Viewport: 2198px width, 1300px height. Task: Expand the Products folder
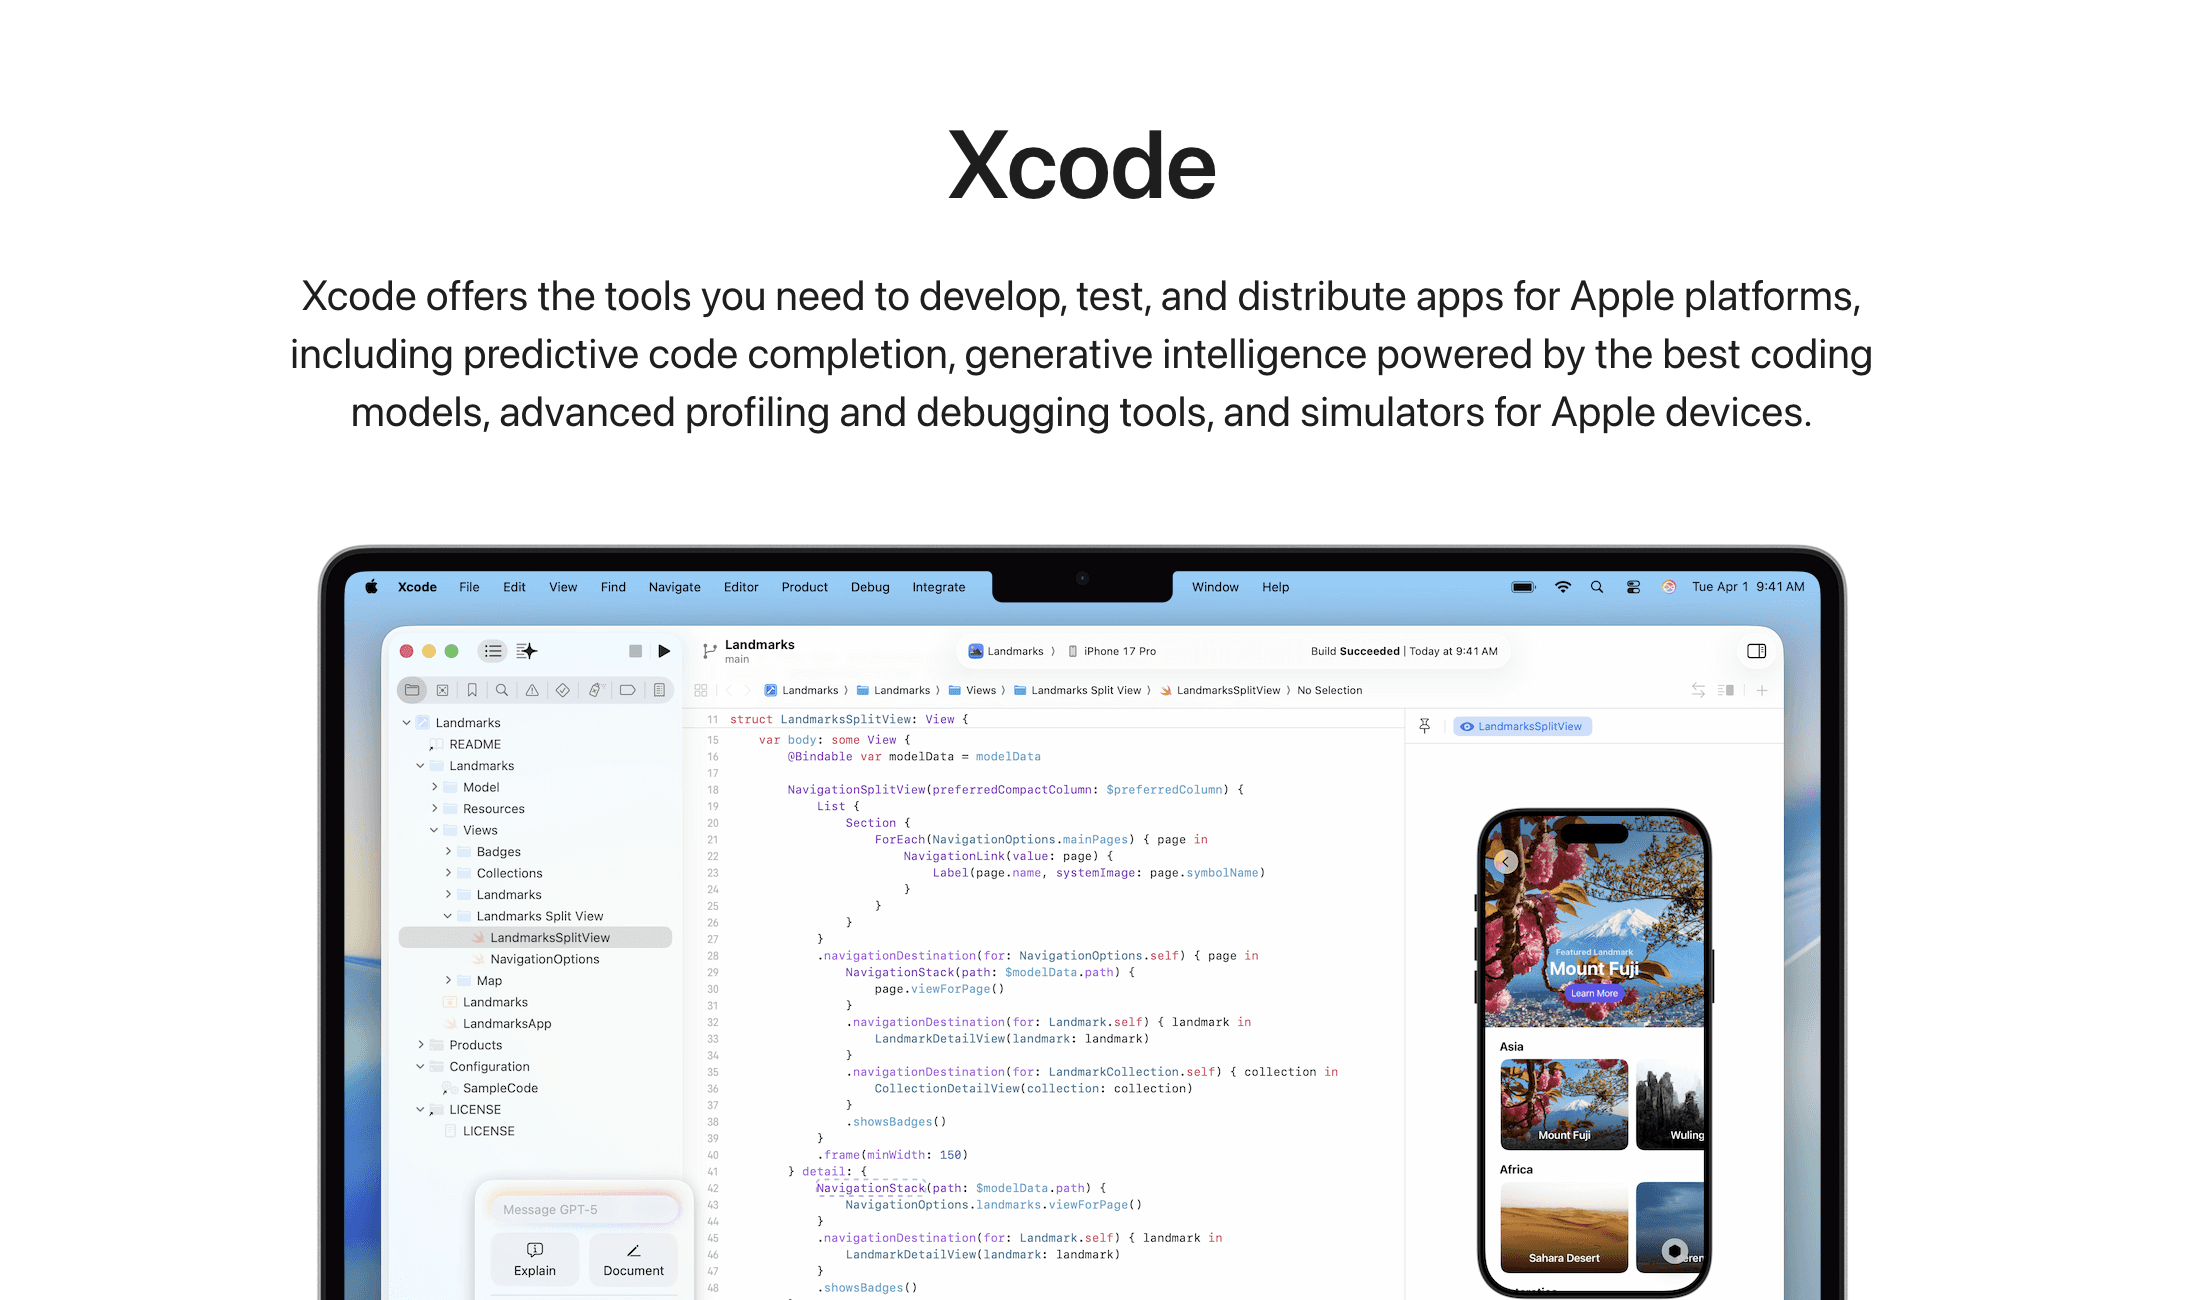[420, 1045]
